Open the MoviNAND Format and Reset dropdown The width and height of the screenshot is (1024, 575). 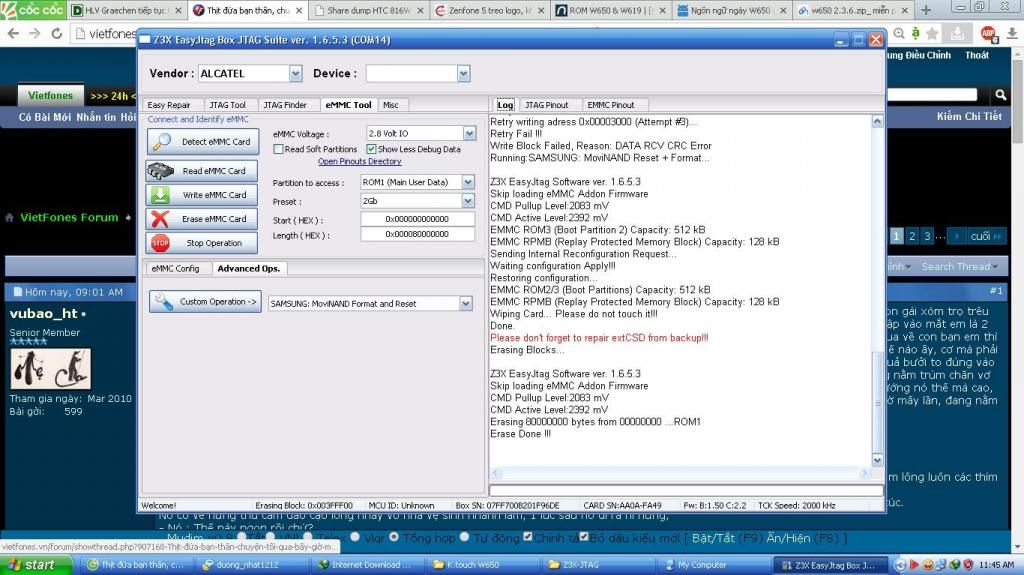click(x=465, y=303)
